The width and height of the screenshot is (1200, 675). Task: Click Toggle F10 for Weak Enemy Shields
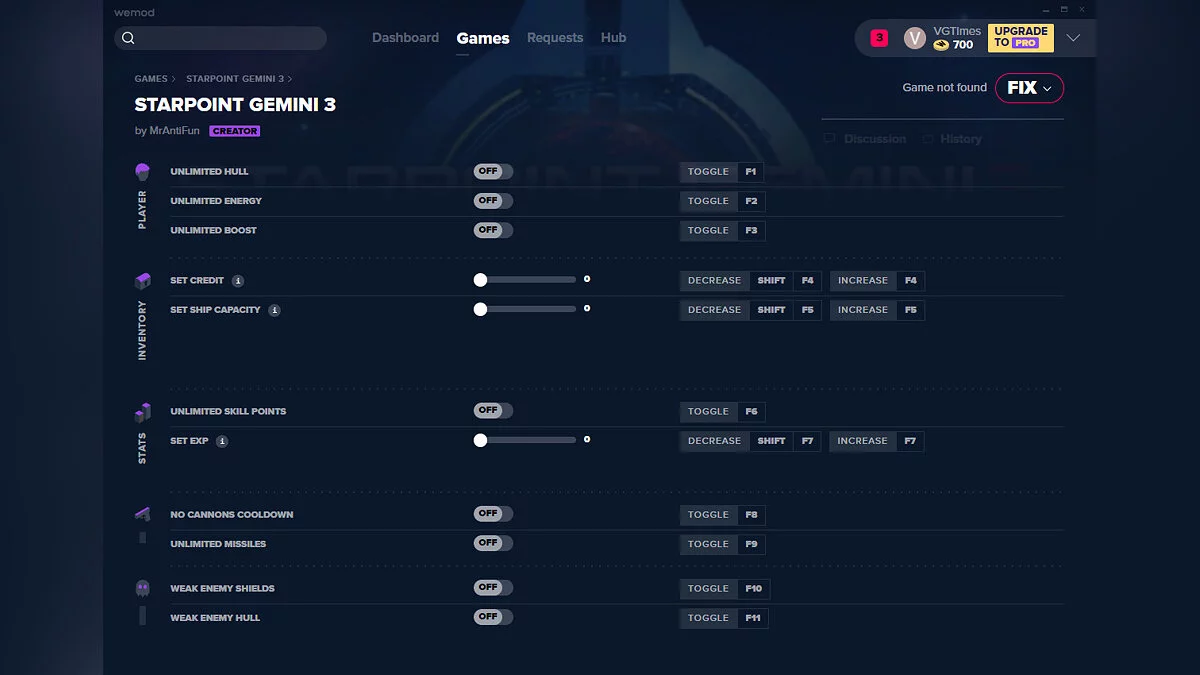pos(725,588)
